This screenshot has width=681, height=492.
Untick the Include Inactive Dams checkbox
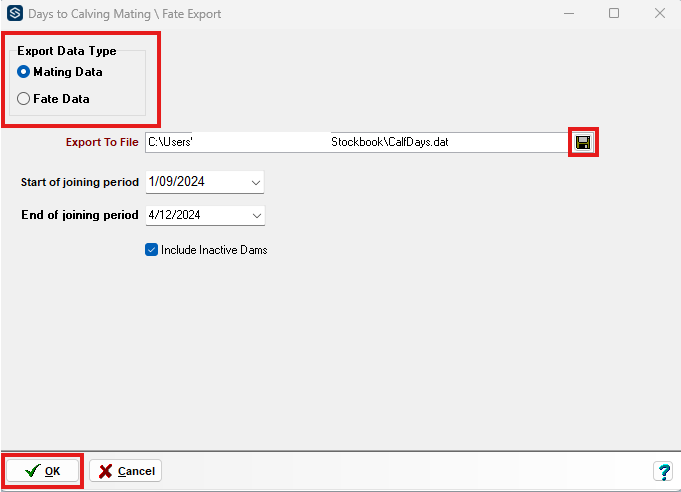point(152,249)
